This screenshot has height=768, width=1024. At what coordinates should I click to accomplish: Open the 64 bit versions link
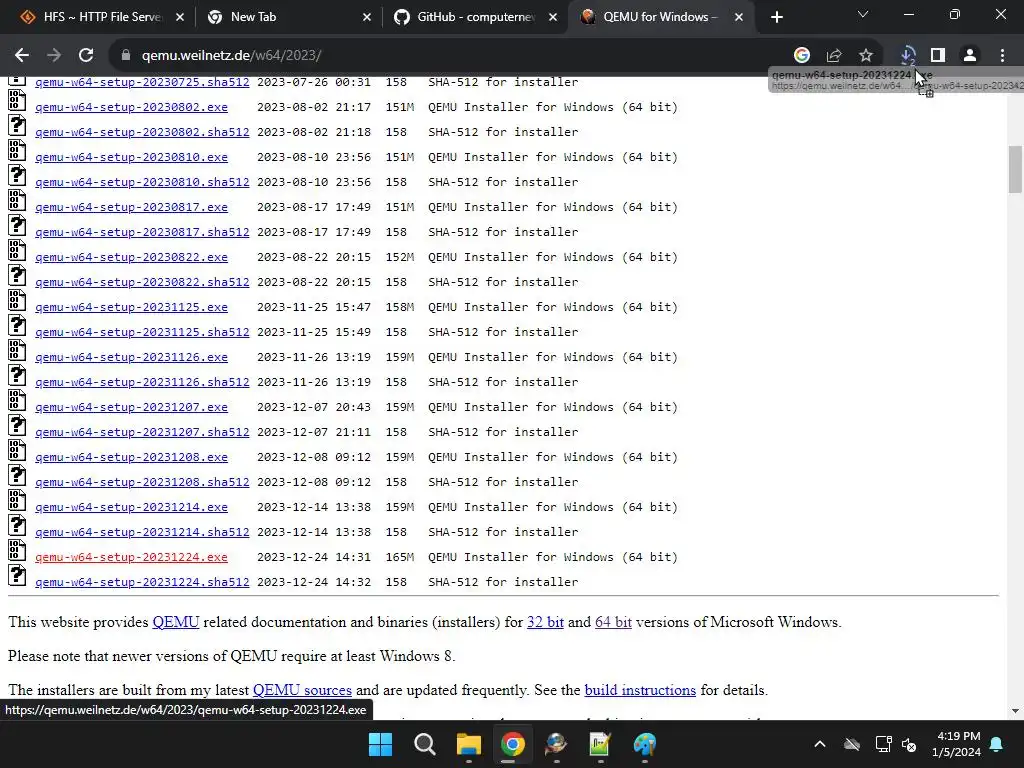click(613, 622)
